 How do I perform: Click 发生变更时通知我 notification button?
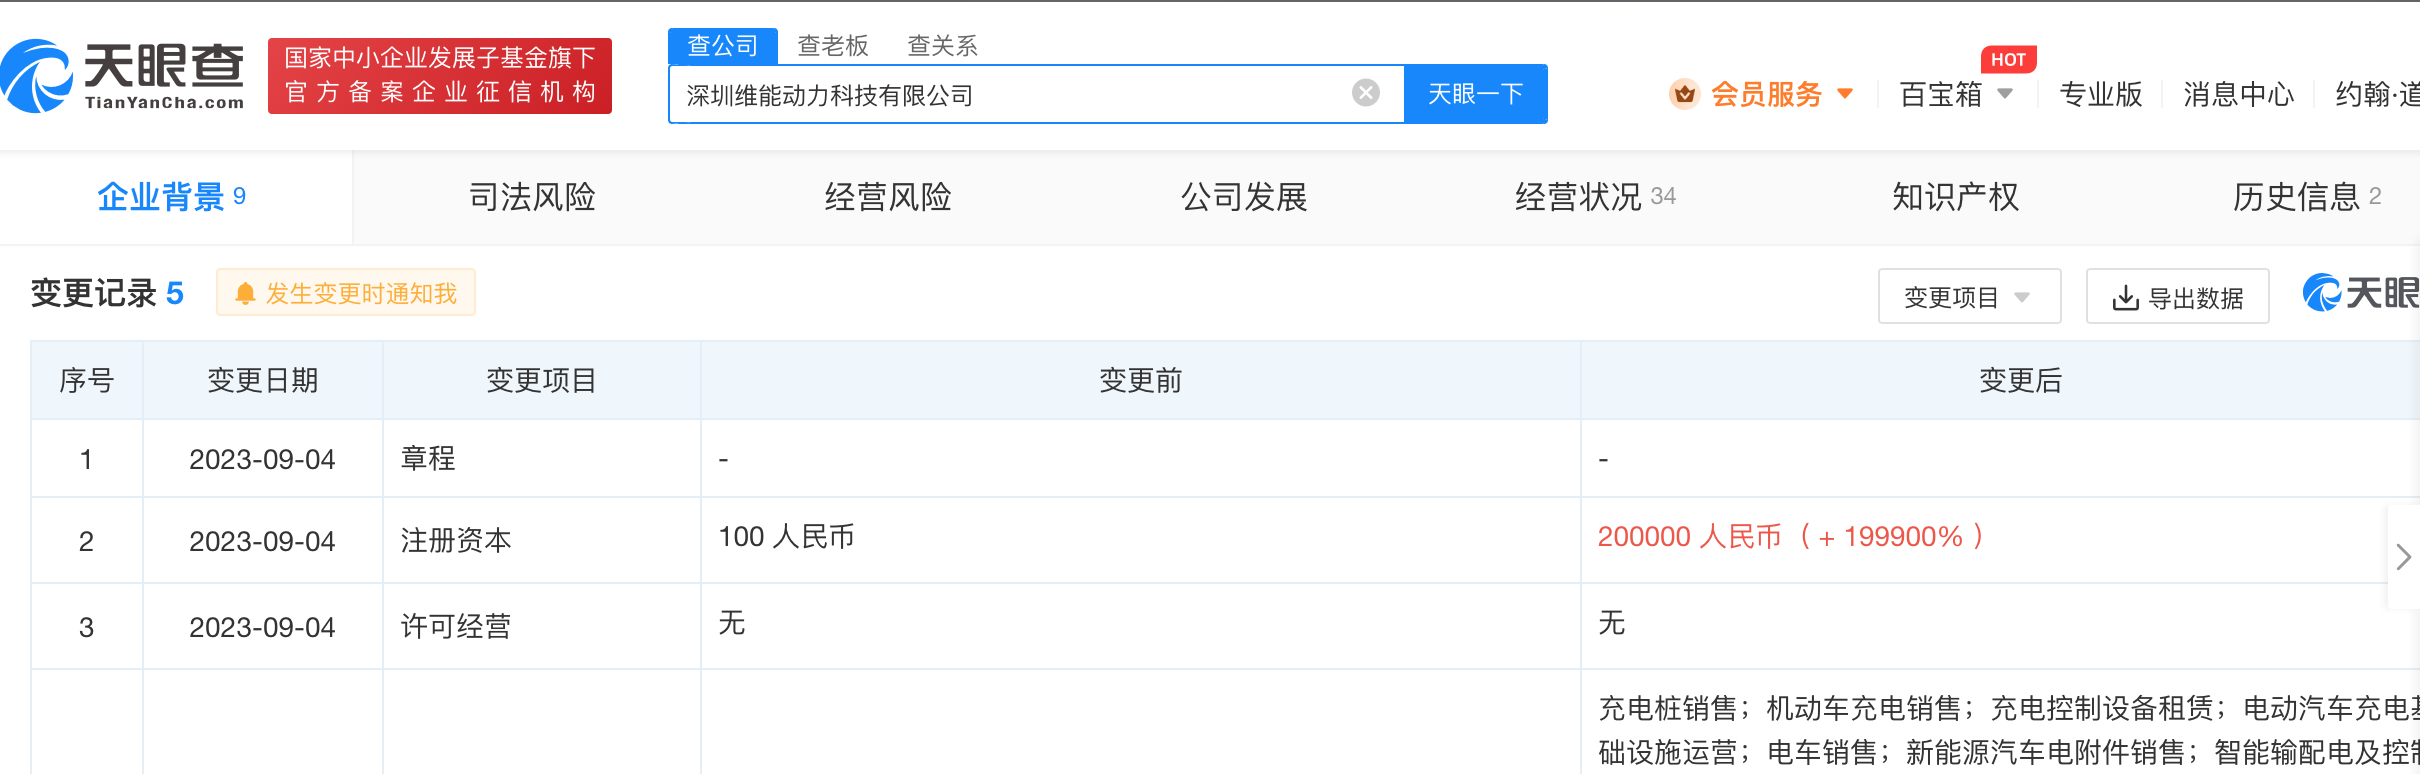tap(346, 293)
